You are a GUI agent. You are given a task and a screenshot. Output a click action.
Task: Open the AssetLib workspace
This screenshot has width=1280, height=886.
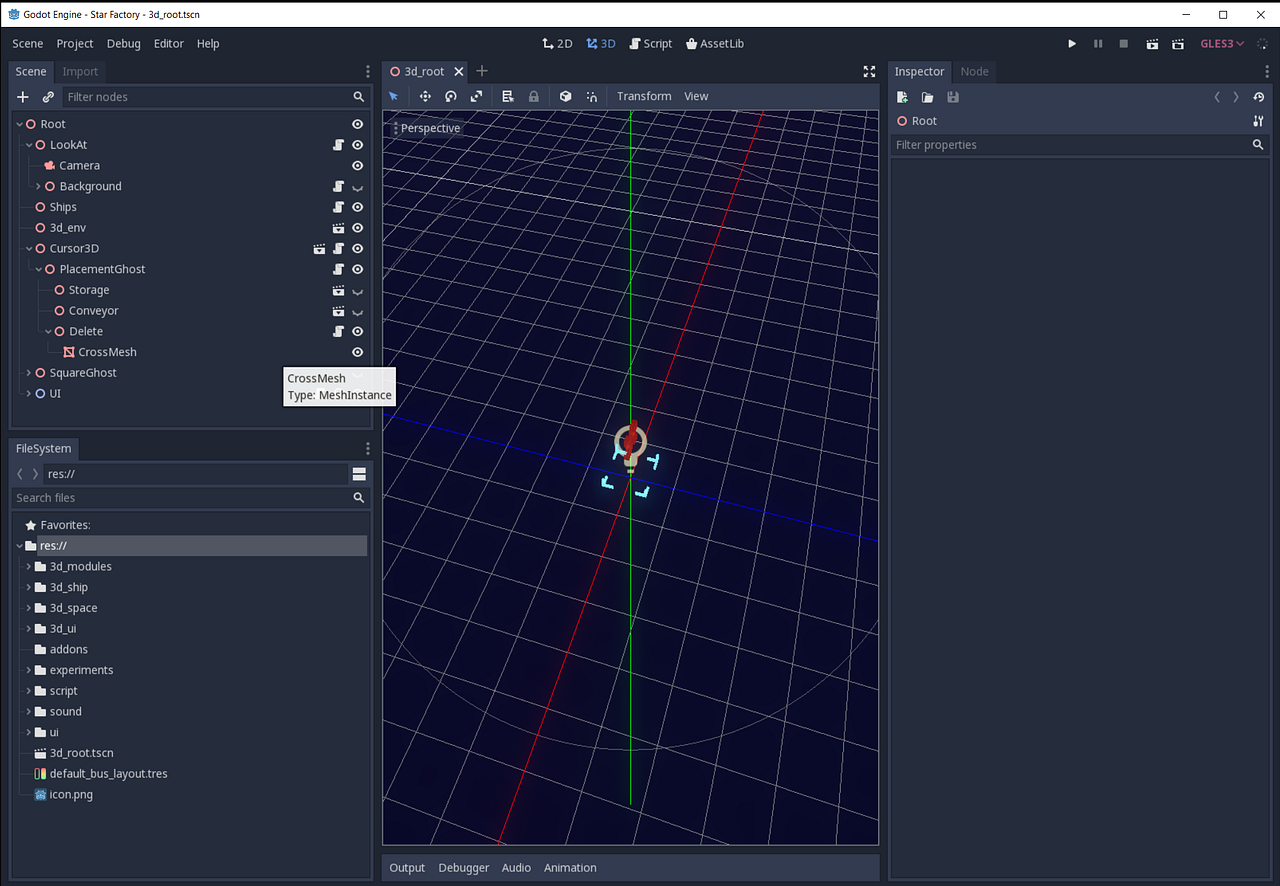pyautogui.click(x=715, y=44)
